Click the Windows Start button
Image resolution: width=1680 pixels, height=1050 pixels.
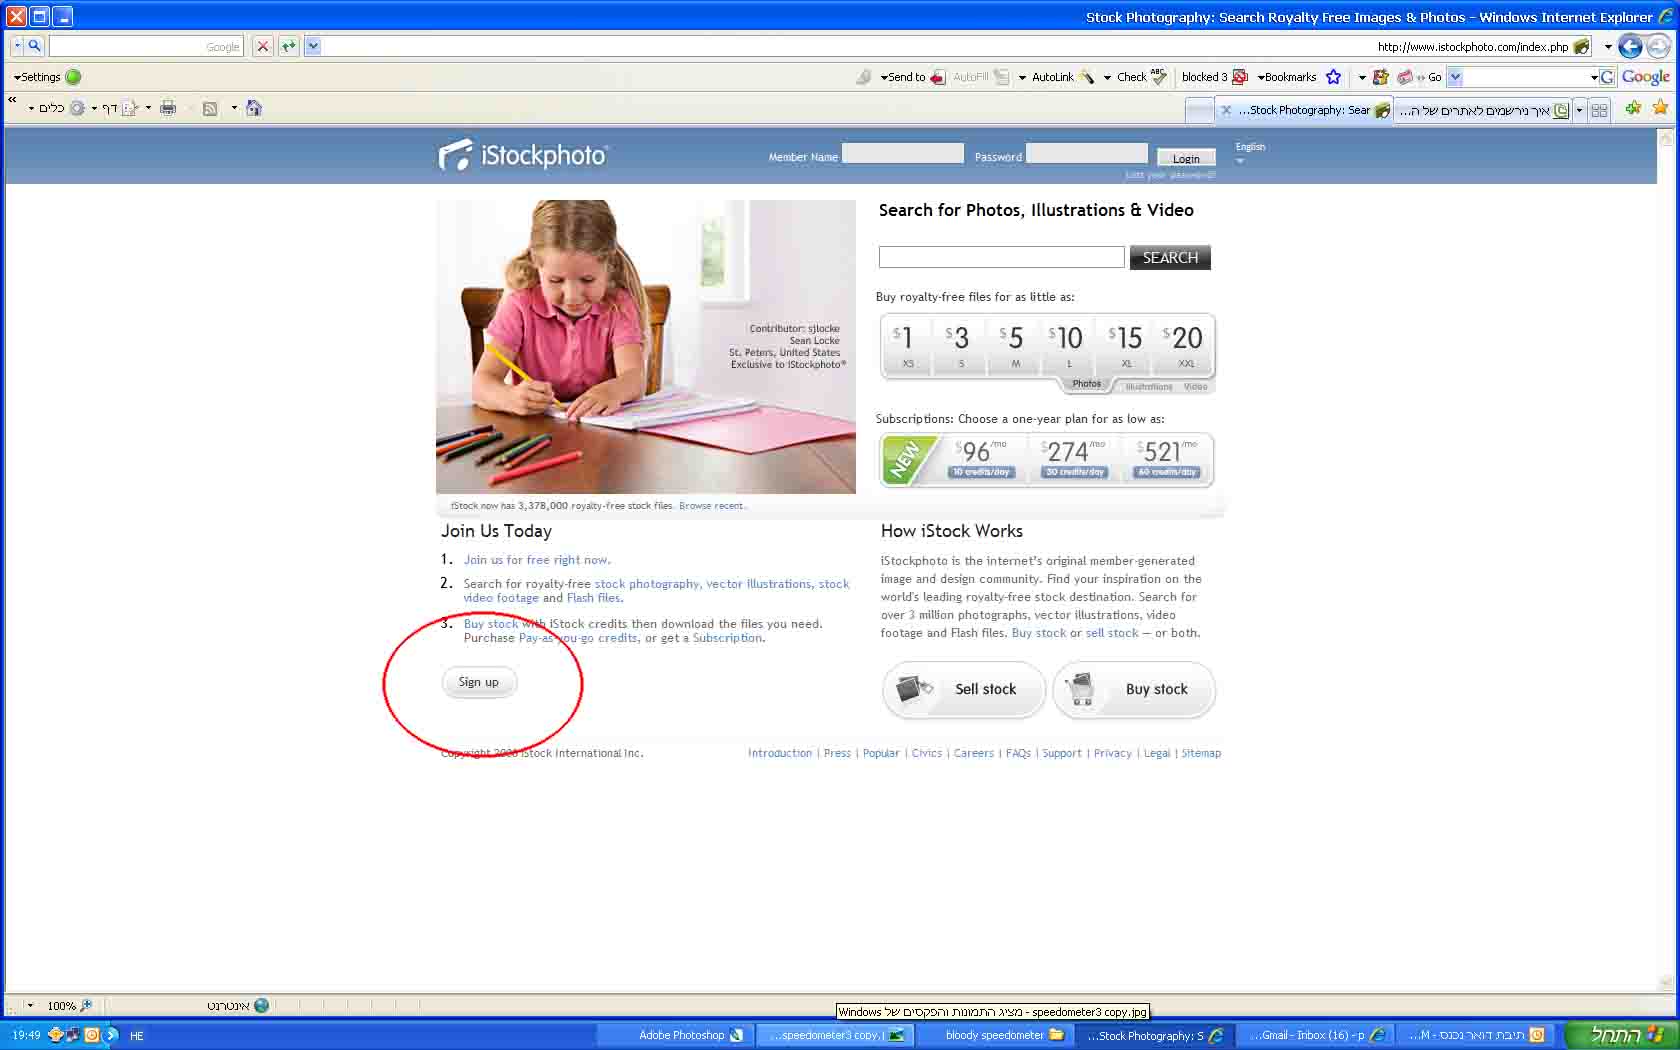click(x=1624, y=1035)
